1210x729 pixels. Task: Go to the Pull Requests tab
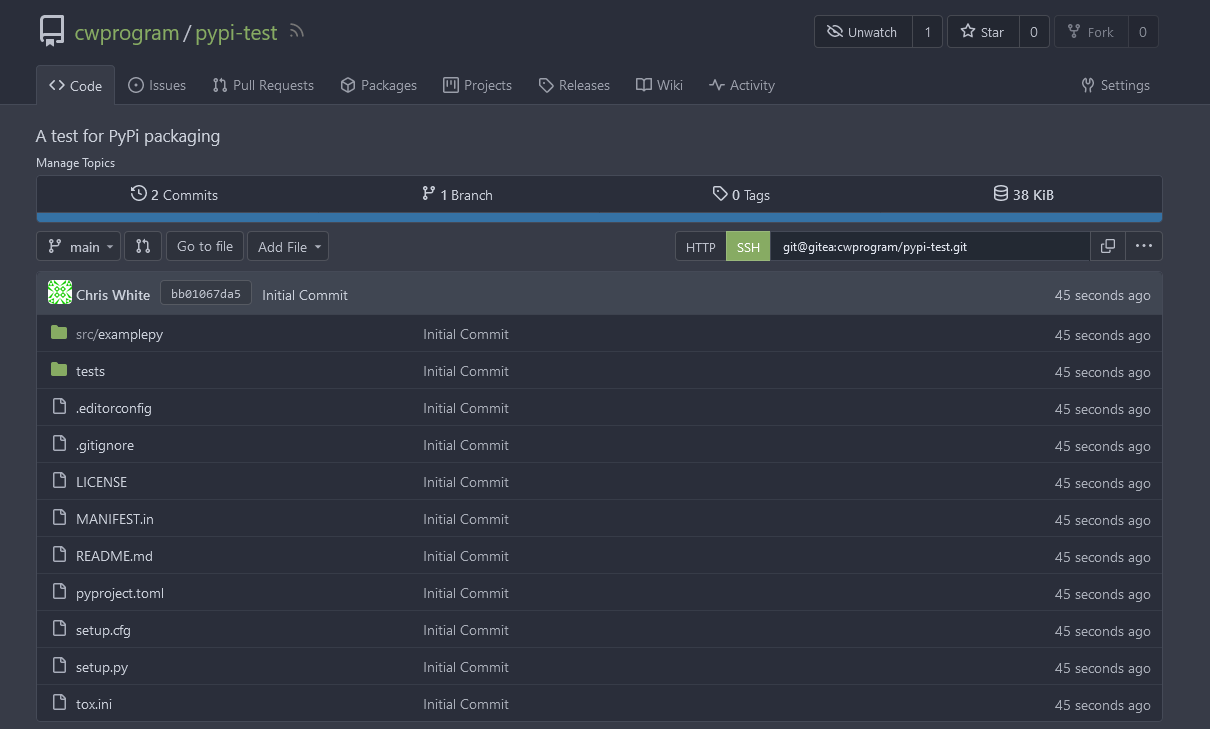pyautogui.click(x=263, y=85)
